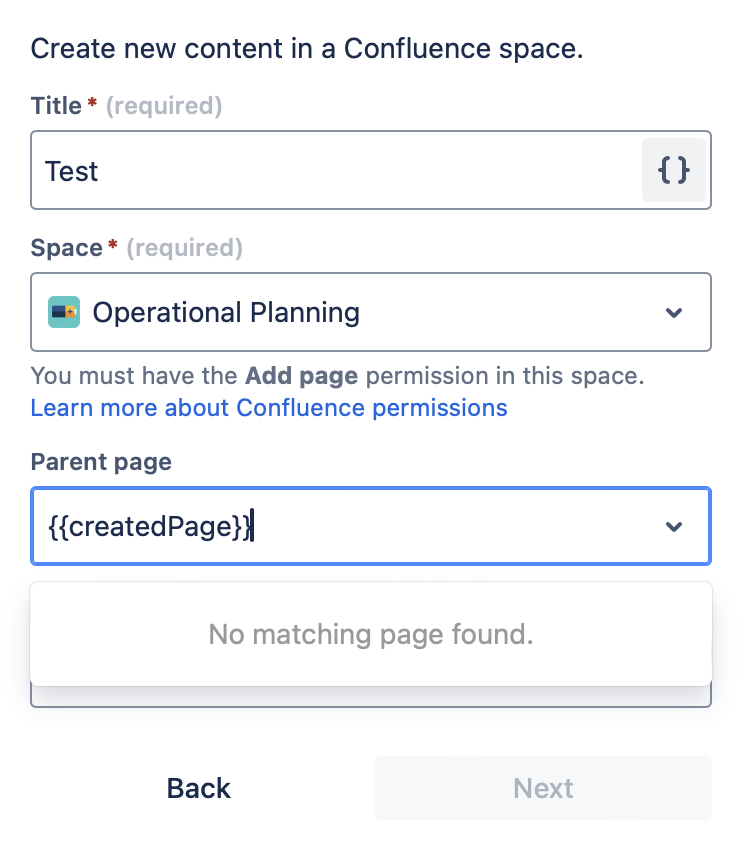This screenshot has width=752, height=842.
Task: Click the No matching page found message
Action: (370, 634)
